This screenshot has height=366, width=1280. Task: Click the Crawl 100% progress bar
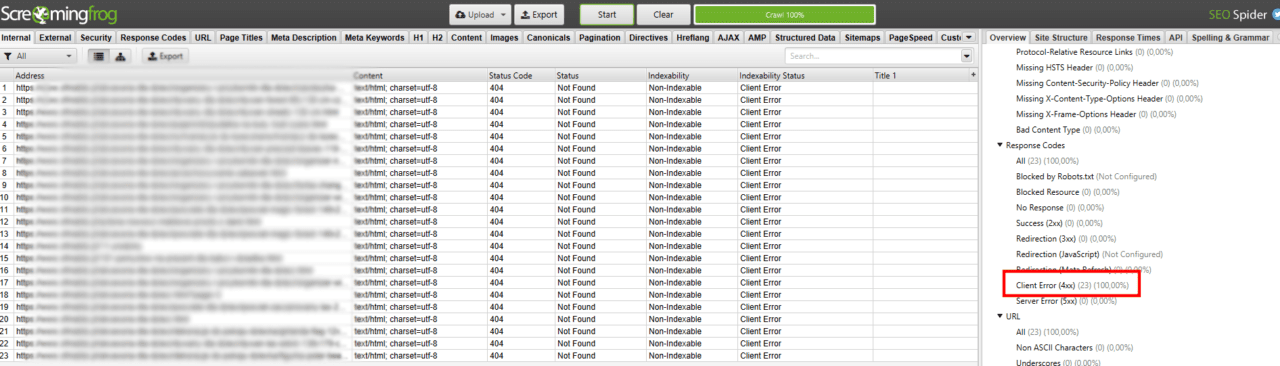coord(784,15)
